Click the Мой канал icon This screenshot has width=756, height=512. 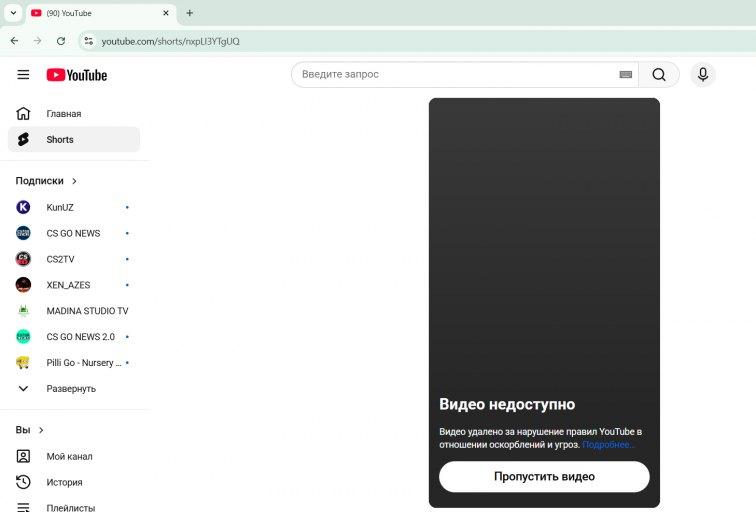23,456
